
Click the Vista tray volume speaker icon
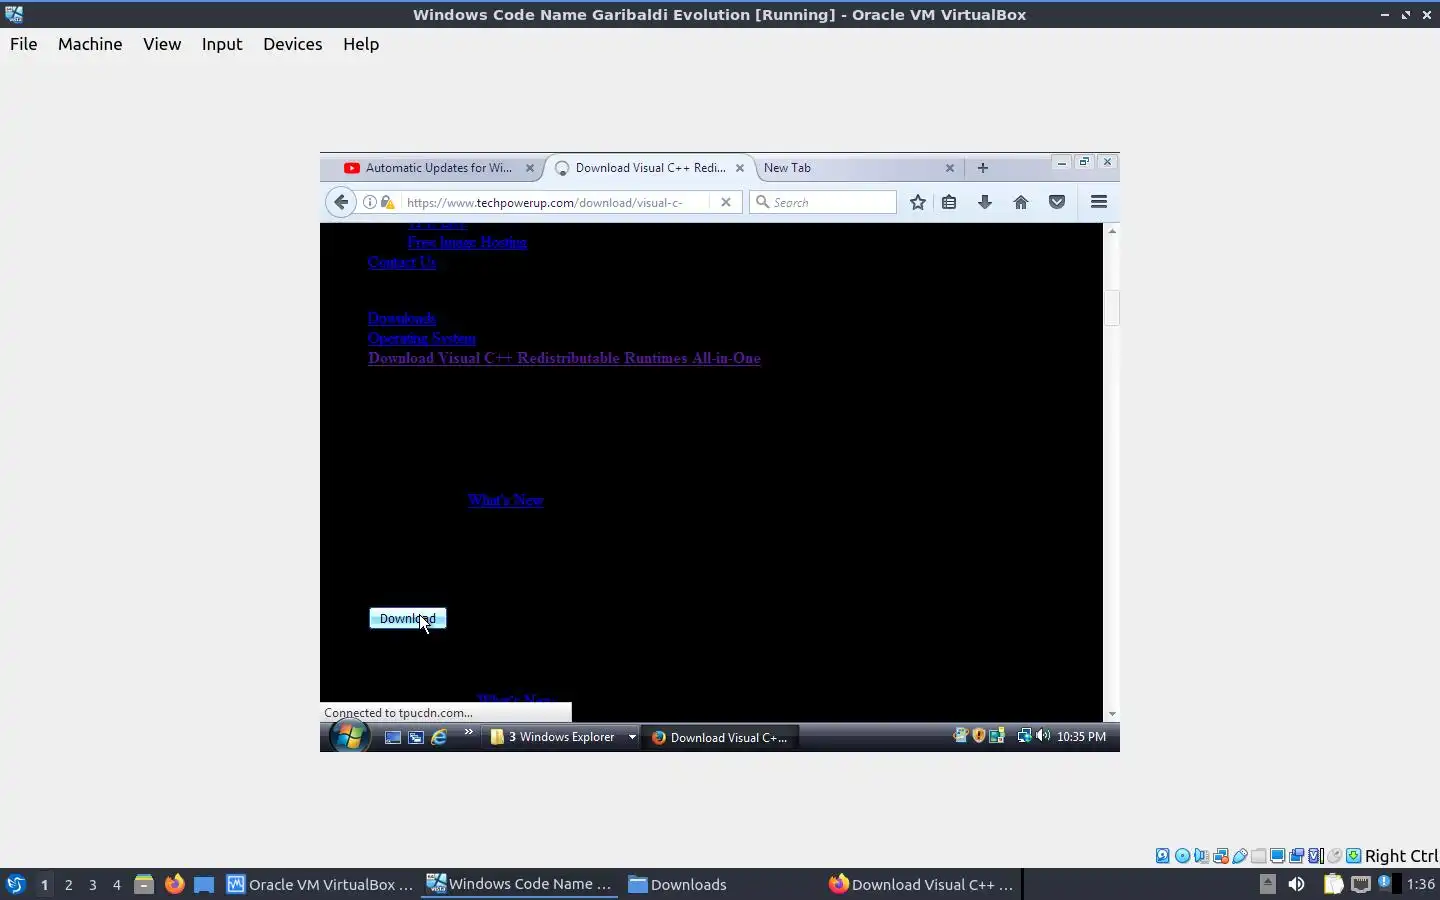click(x=1043, y=736)
